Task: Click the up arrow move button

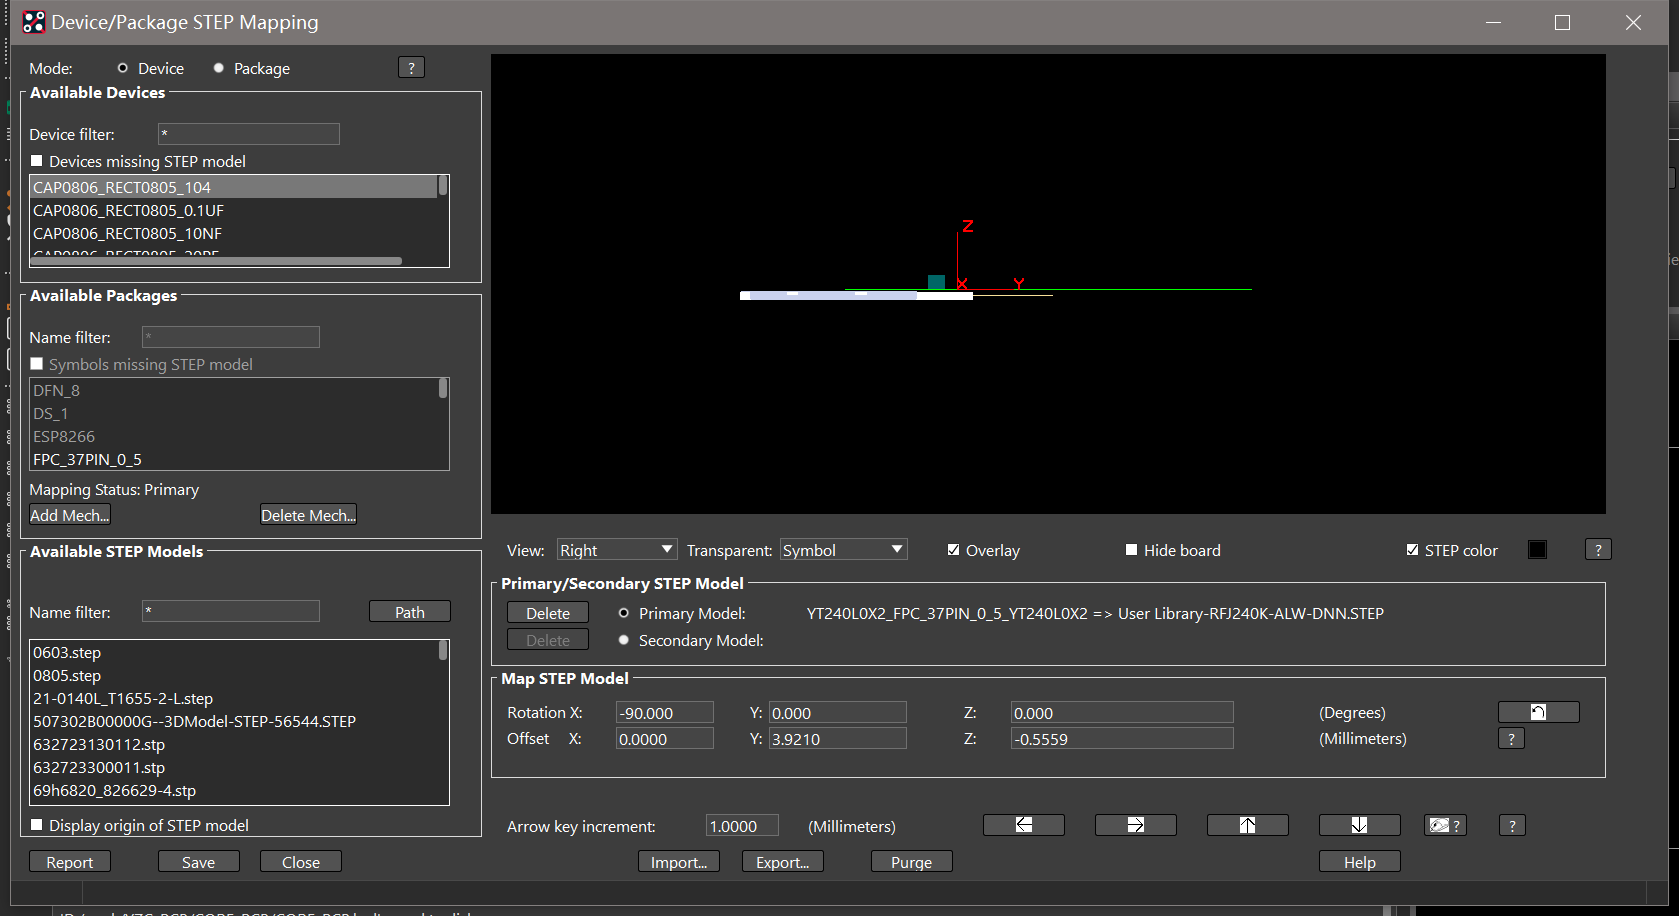Action: 1248,825
